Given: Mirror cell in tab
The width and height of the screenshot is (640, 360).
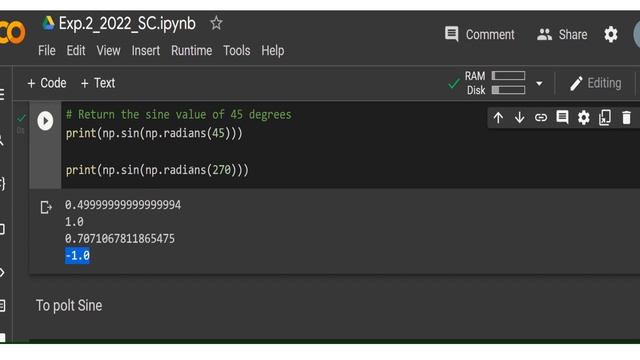Looking at the screenshot, I should coord(605,118).
